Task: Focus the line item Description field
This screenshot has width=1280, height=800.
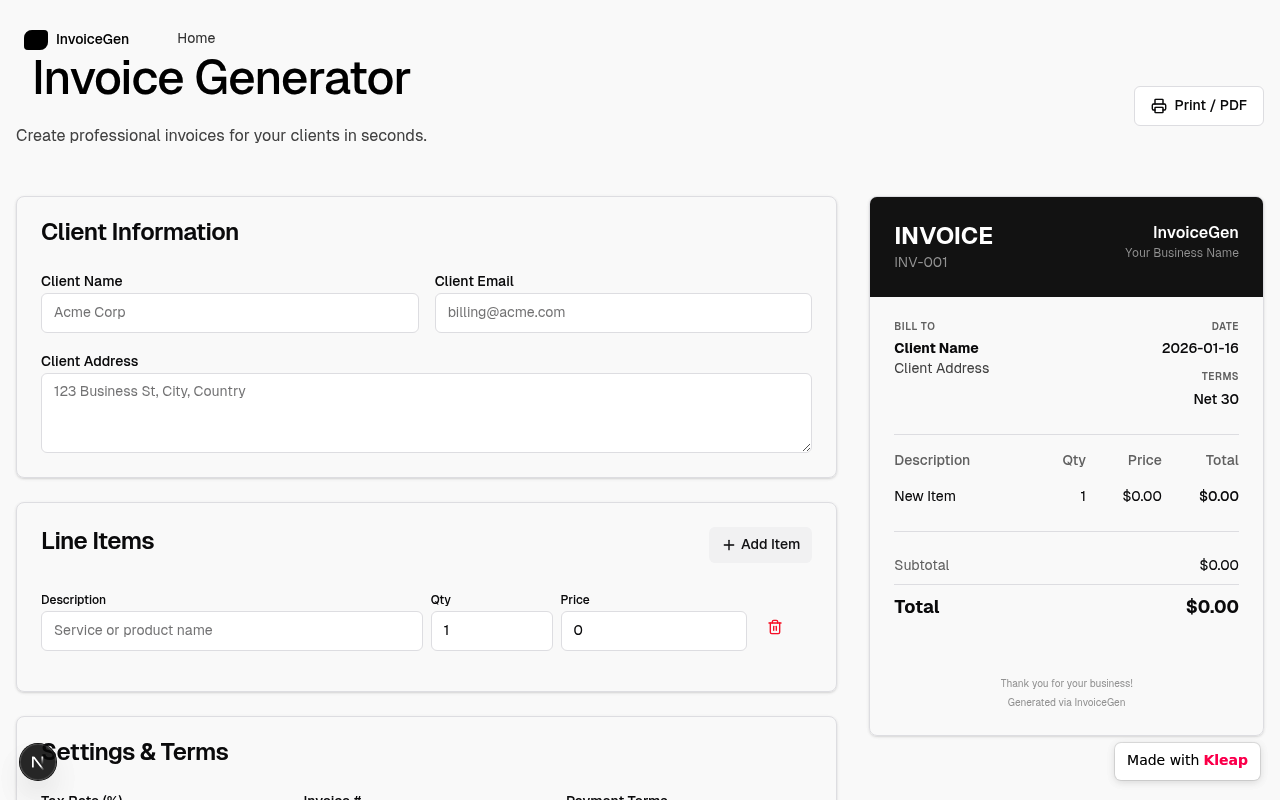Action: click(231, 631)
